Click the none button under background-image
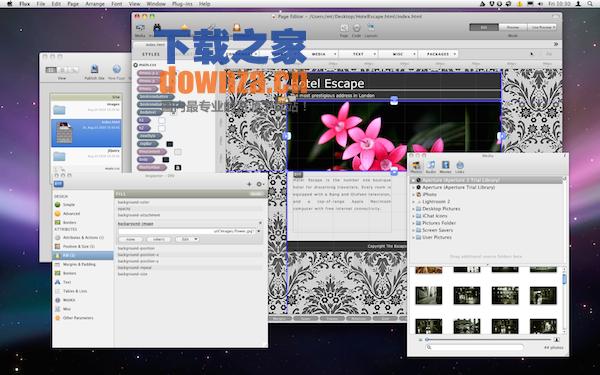600x375 pixels. [131, 239]
